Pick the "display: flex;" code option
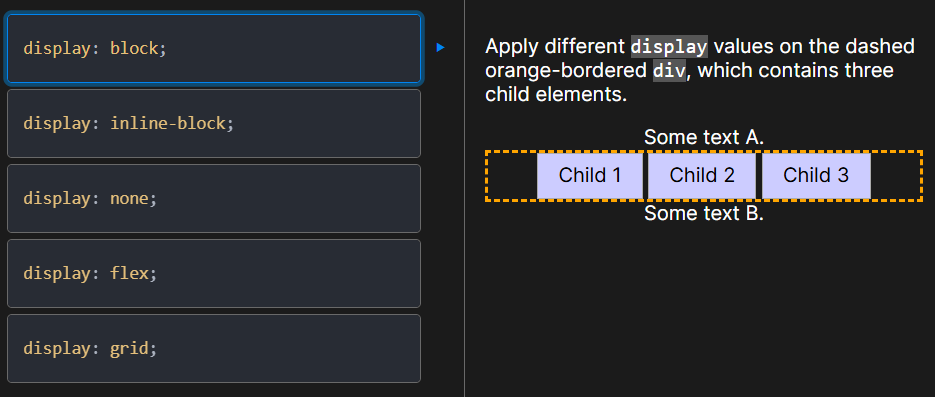Image resolution: width=935 pixels, height=397 pixels. pyautogui.click(x=213, y=274)
